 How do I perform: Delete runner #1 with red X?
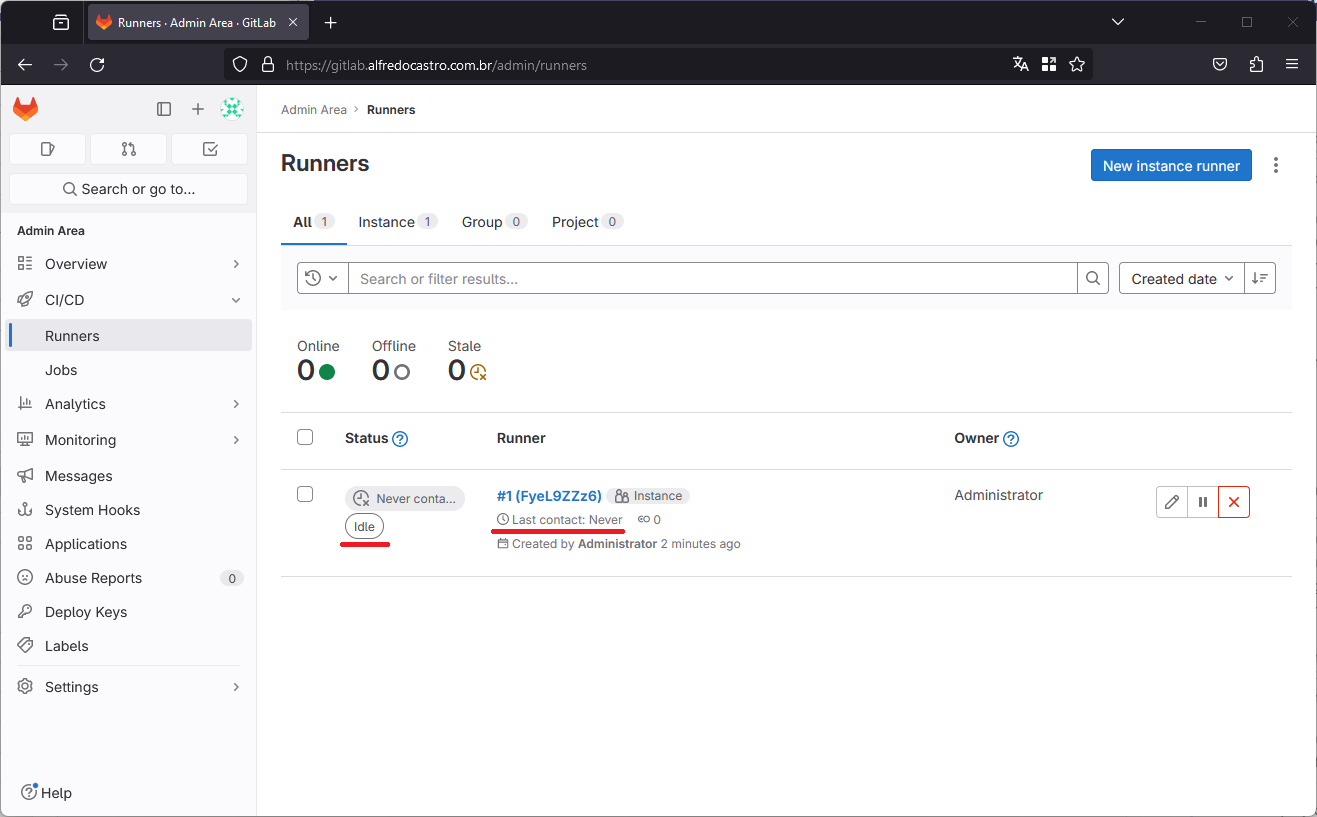coord(1234,502)
